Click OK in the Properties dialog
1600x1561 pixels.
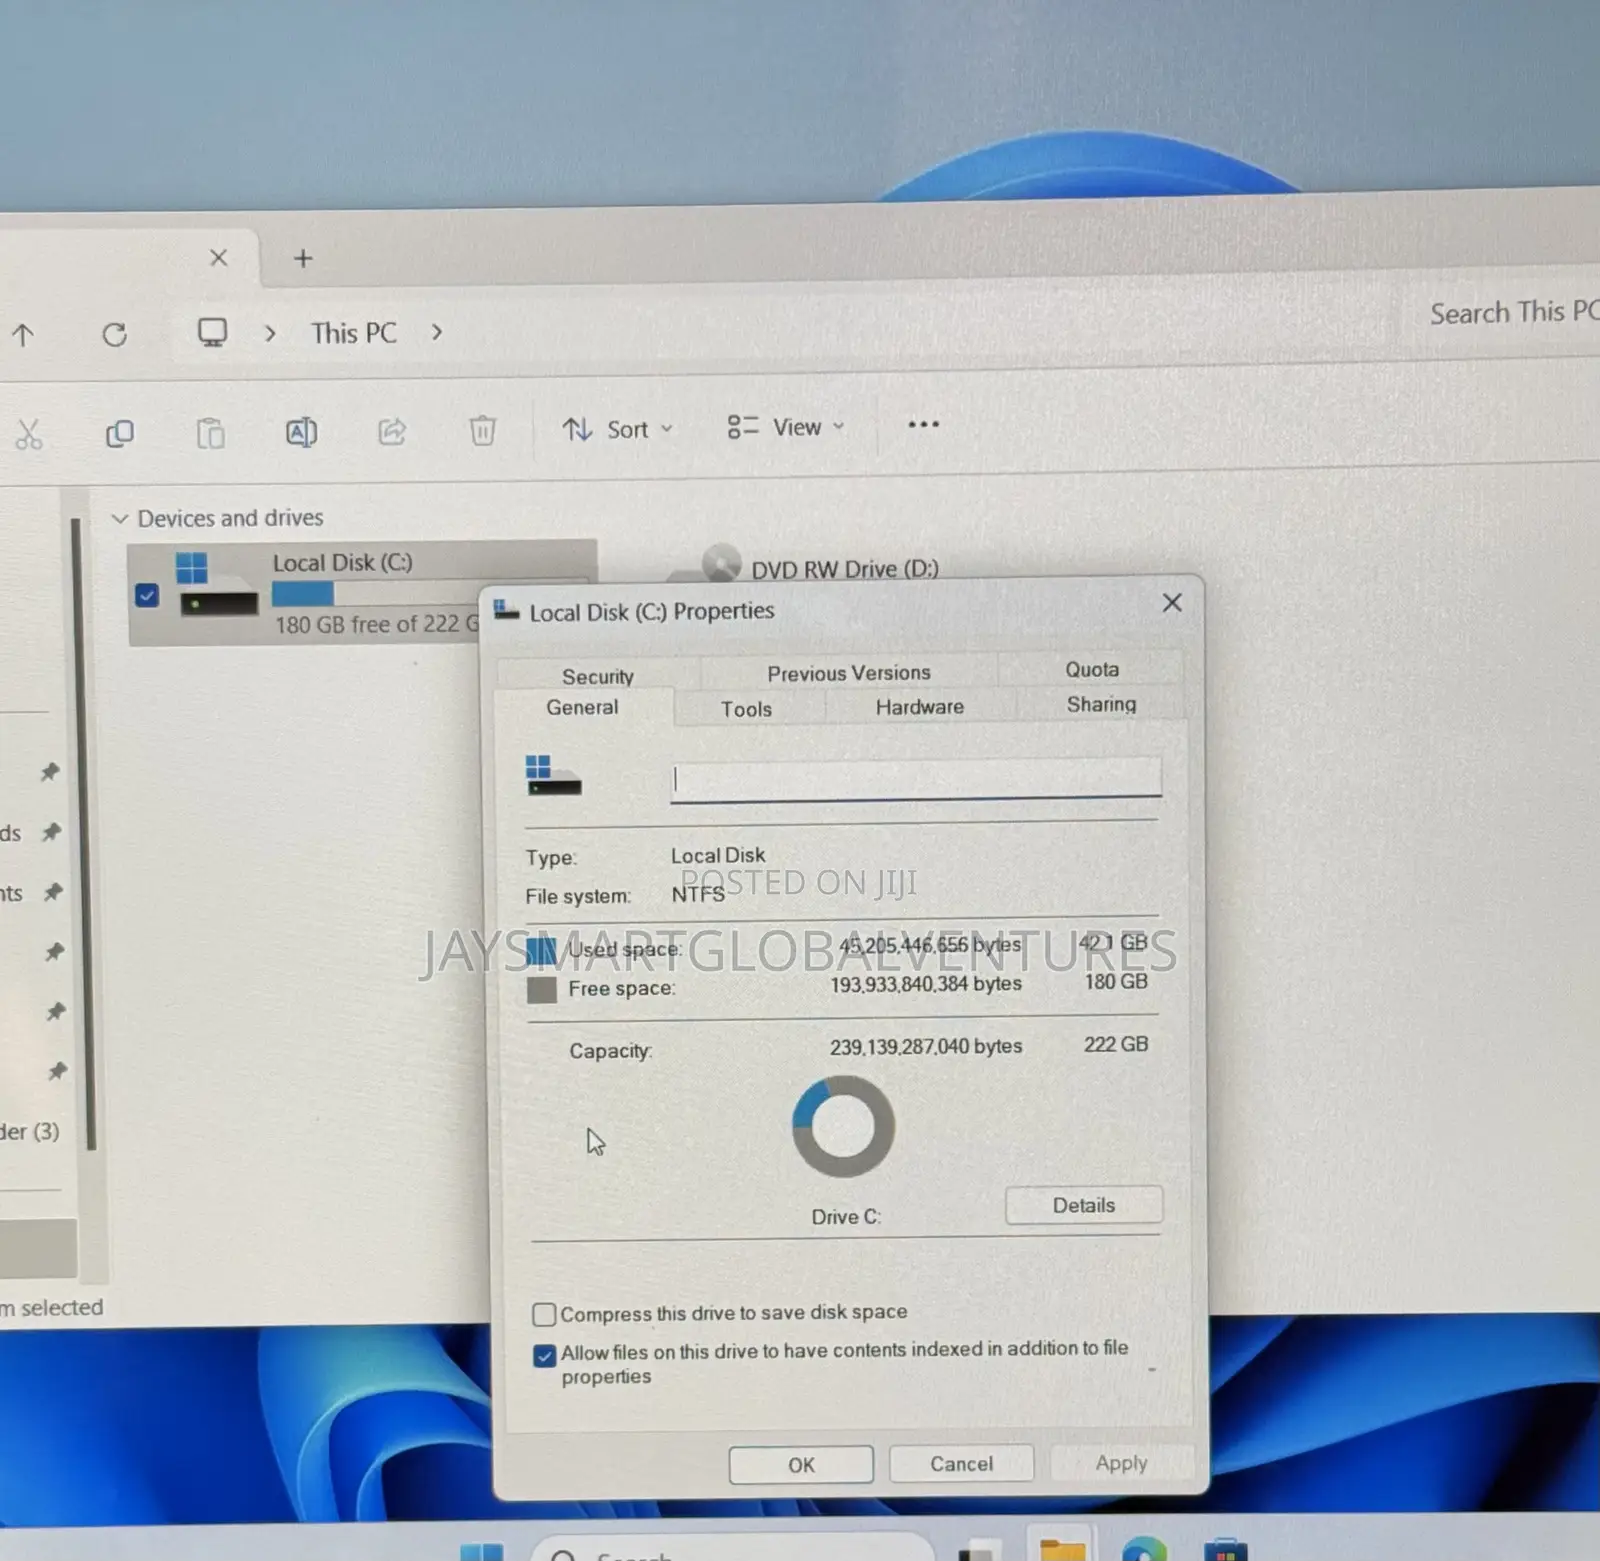coord(801,1465)
